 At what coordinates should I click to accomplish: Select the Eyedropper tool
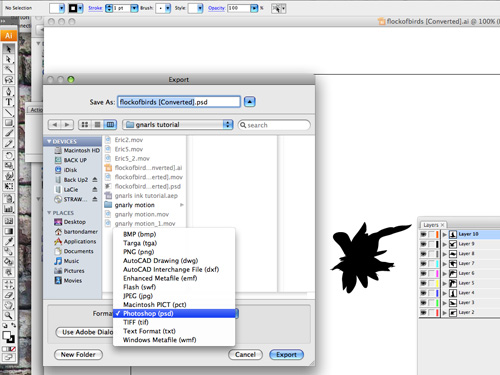click(8, 241)
